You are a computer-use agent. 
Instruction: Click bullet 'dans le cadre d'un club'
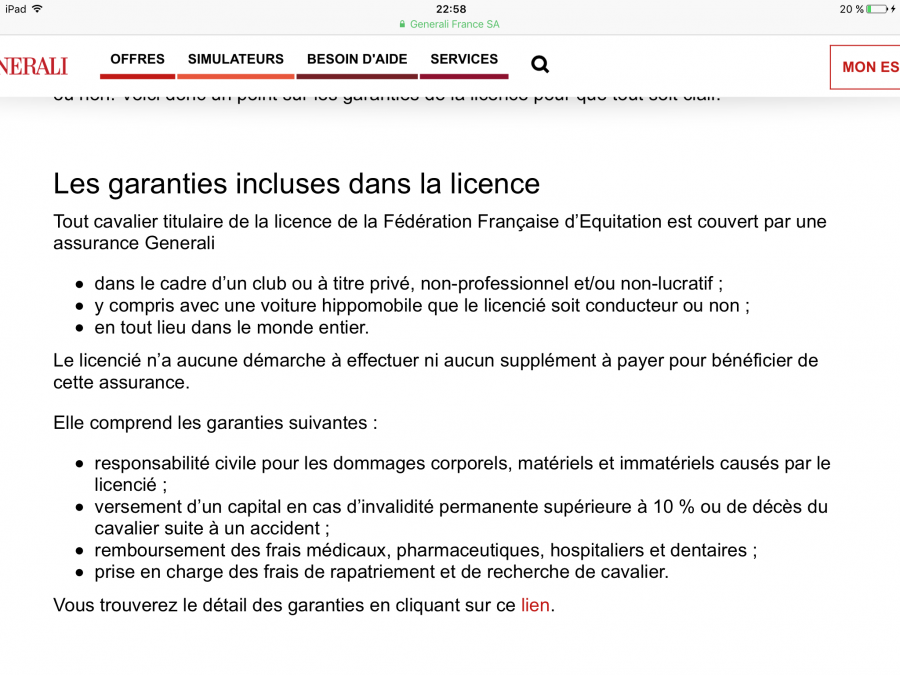(x=409, y=284)
